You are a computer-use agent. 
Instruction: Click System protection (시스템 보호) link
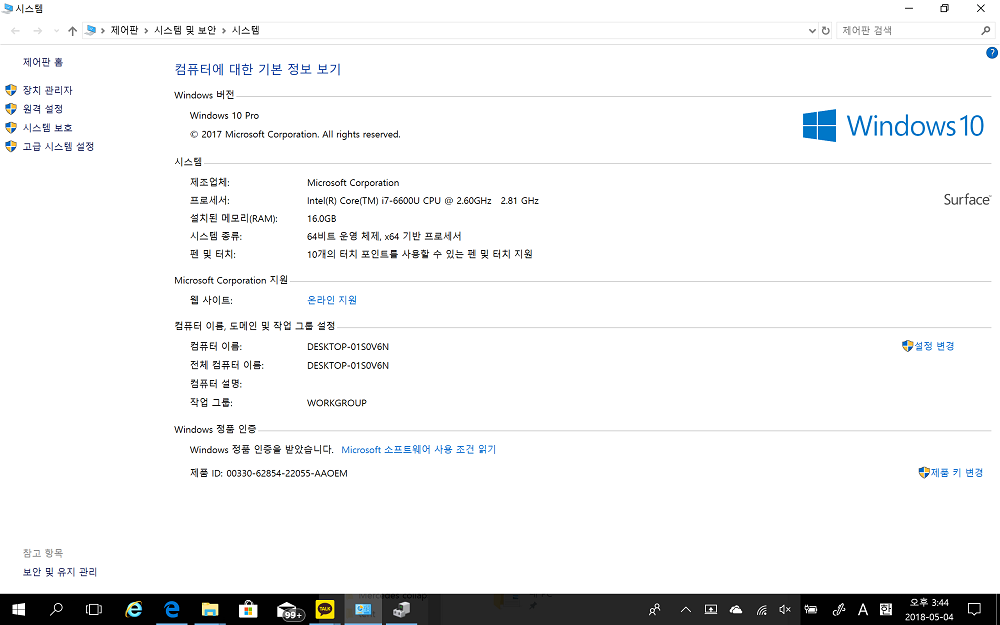47,128
